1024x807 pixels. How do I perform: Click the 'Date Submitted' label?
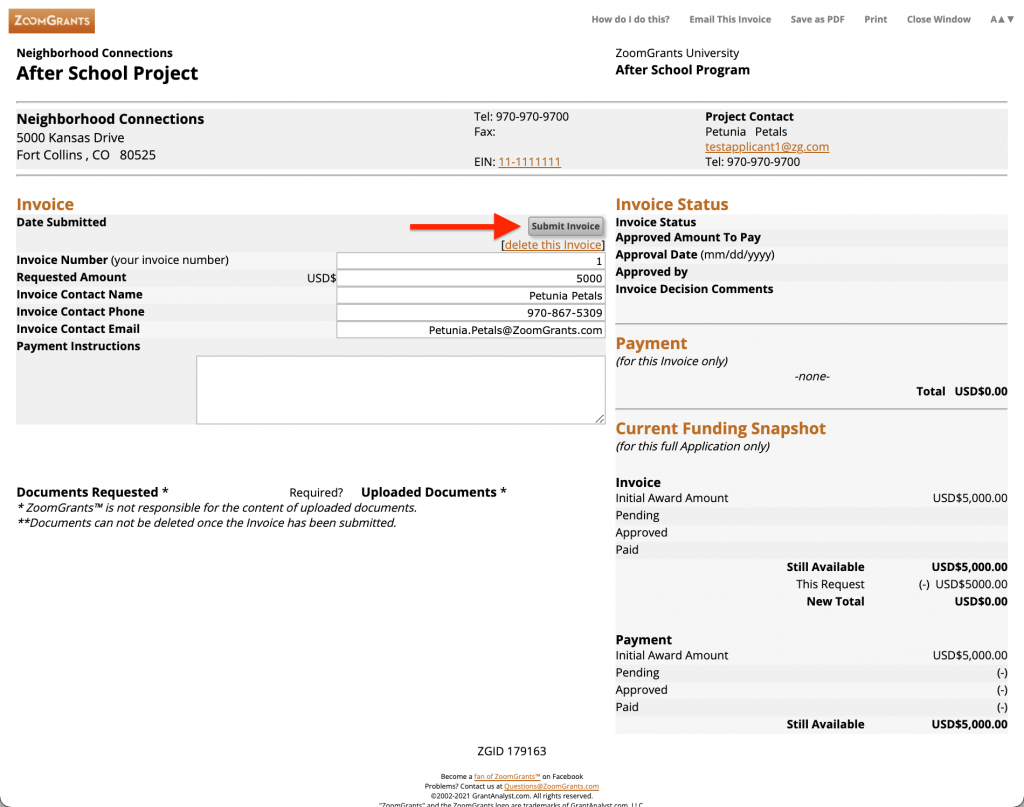tap(61, 222)
